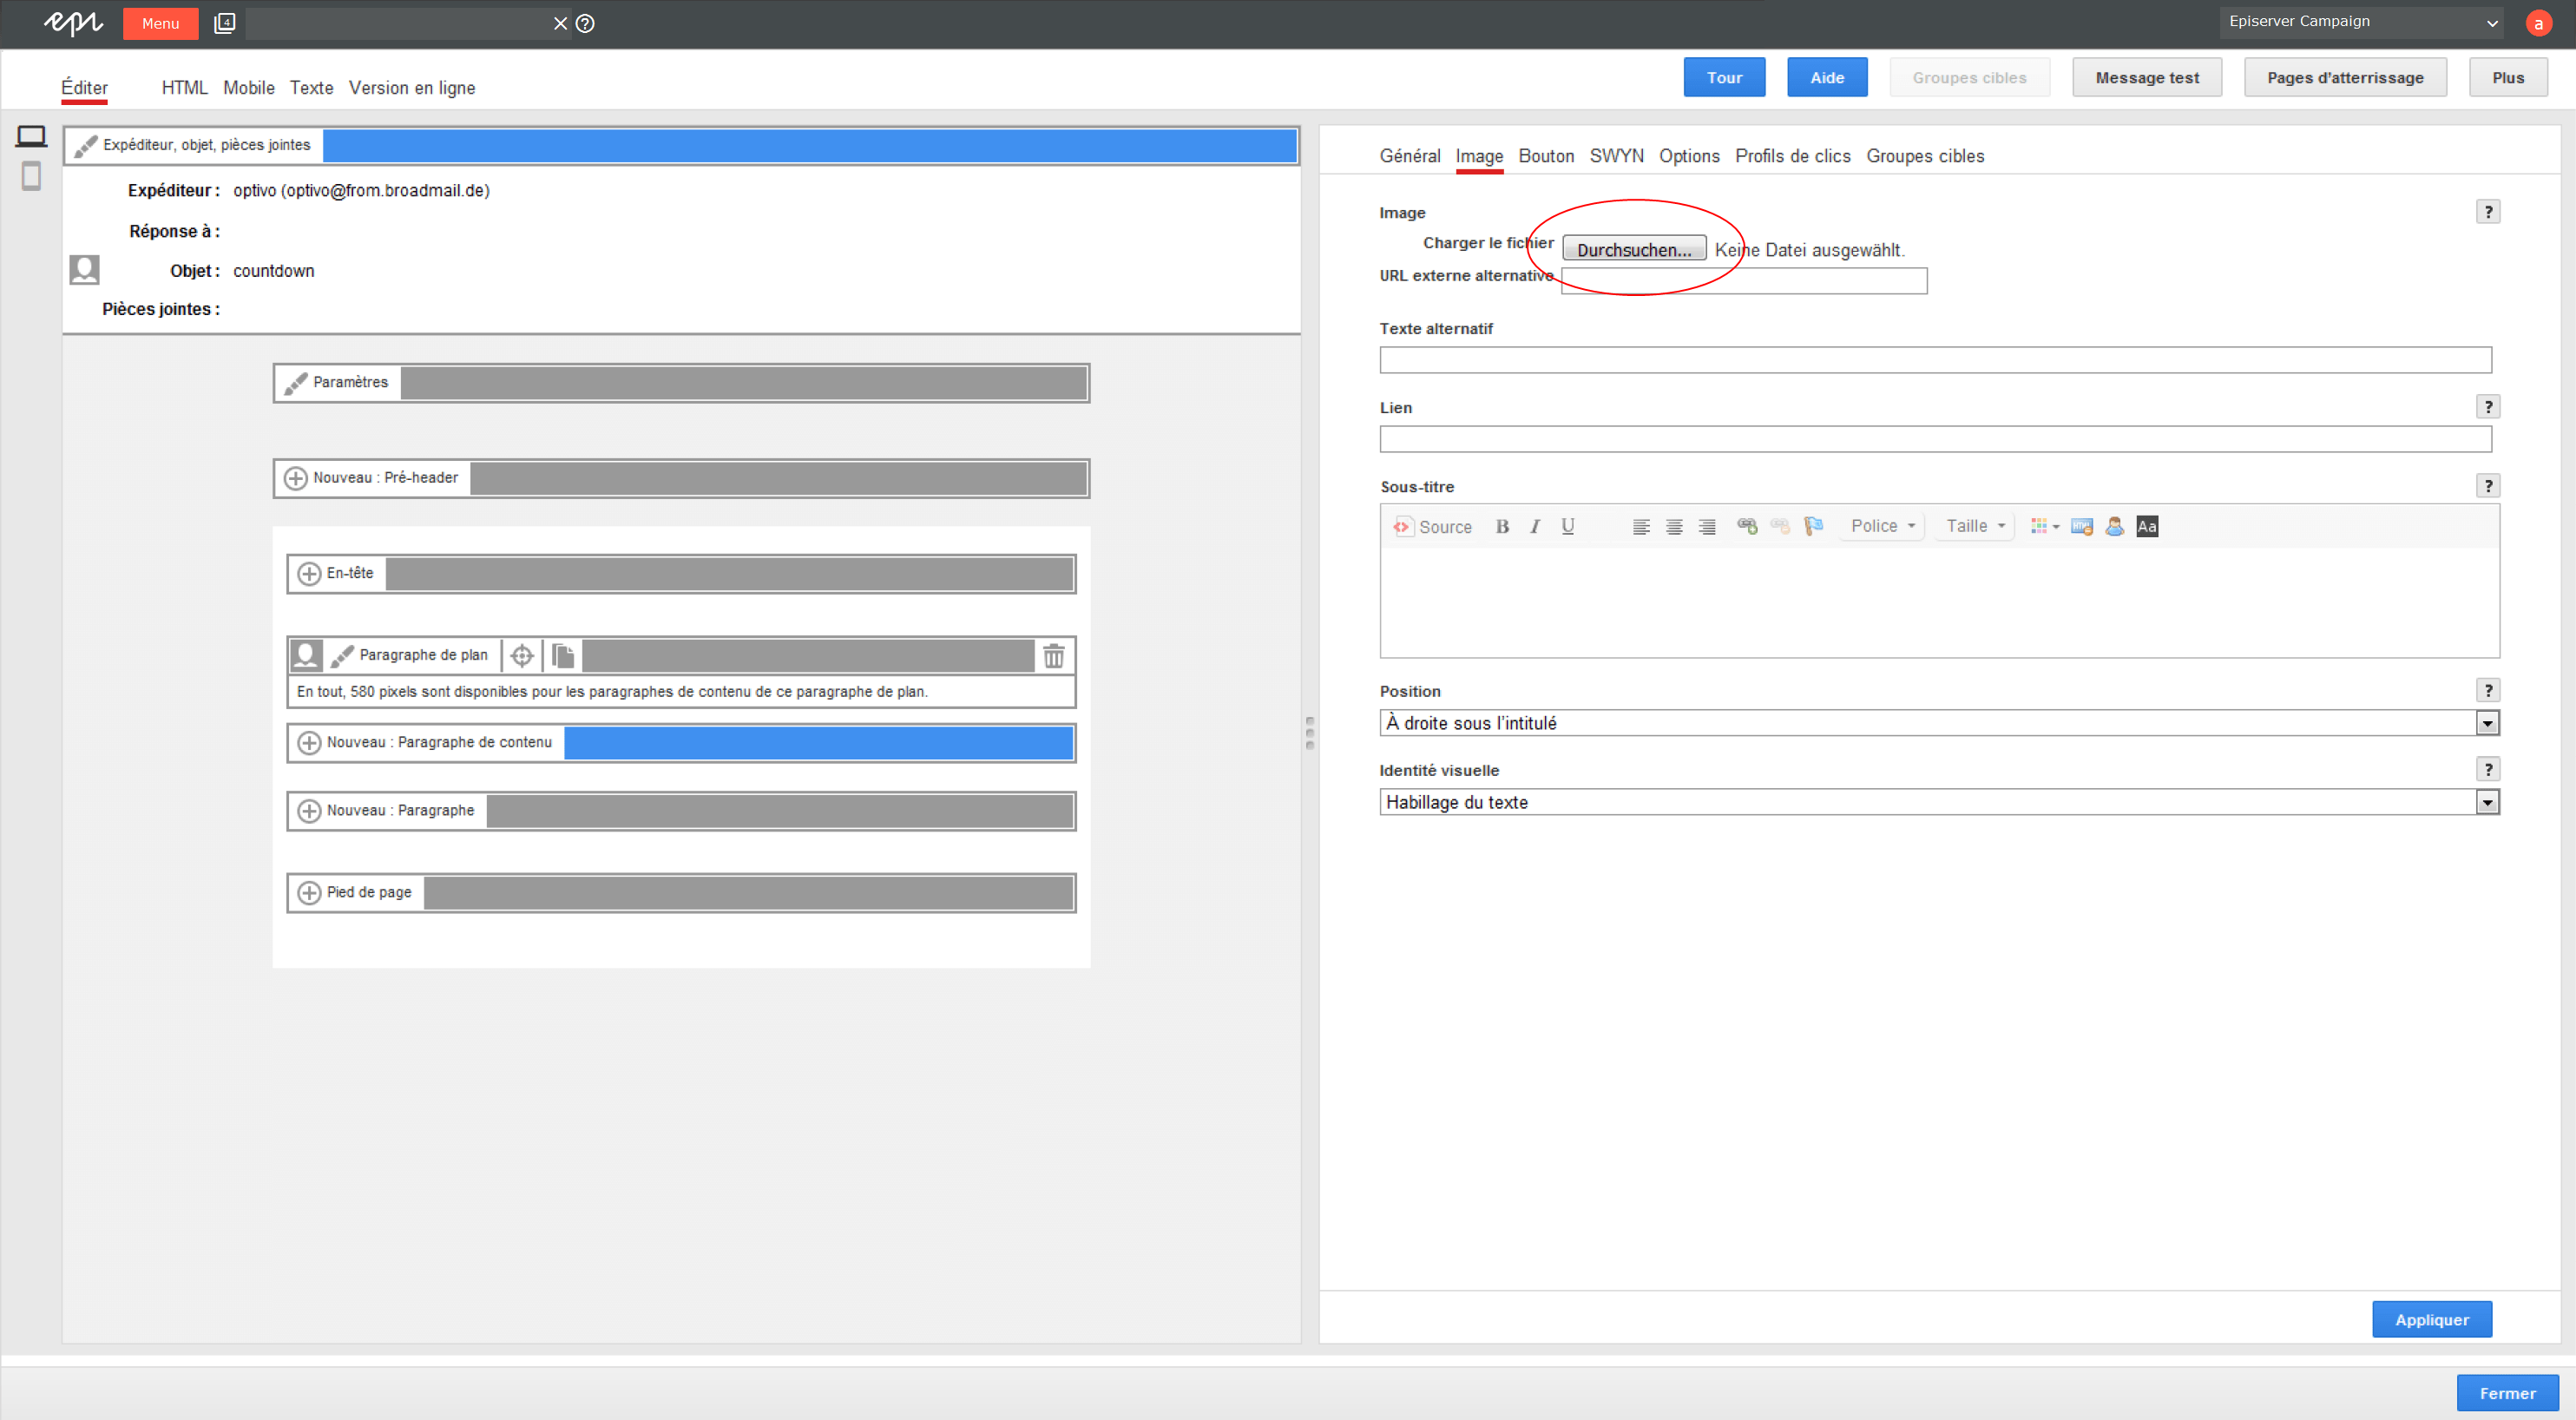
Task: Insert personalization field via person icon
Action: (x=2114, y=527)
